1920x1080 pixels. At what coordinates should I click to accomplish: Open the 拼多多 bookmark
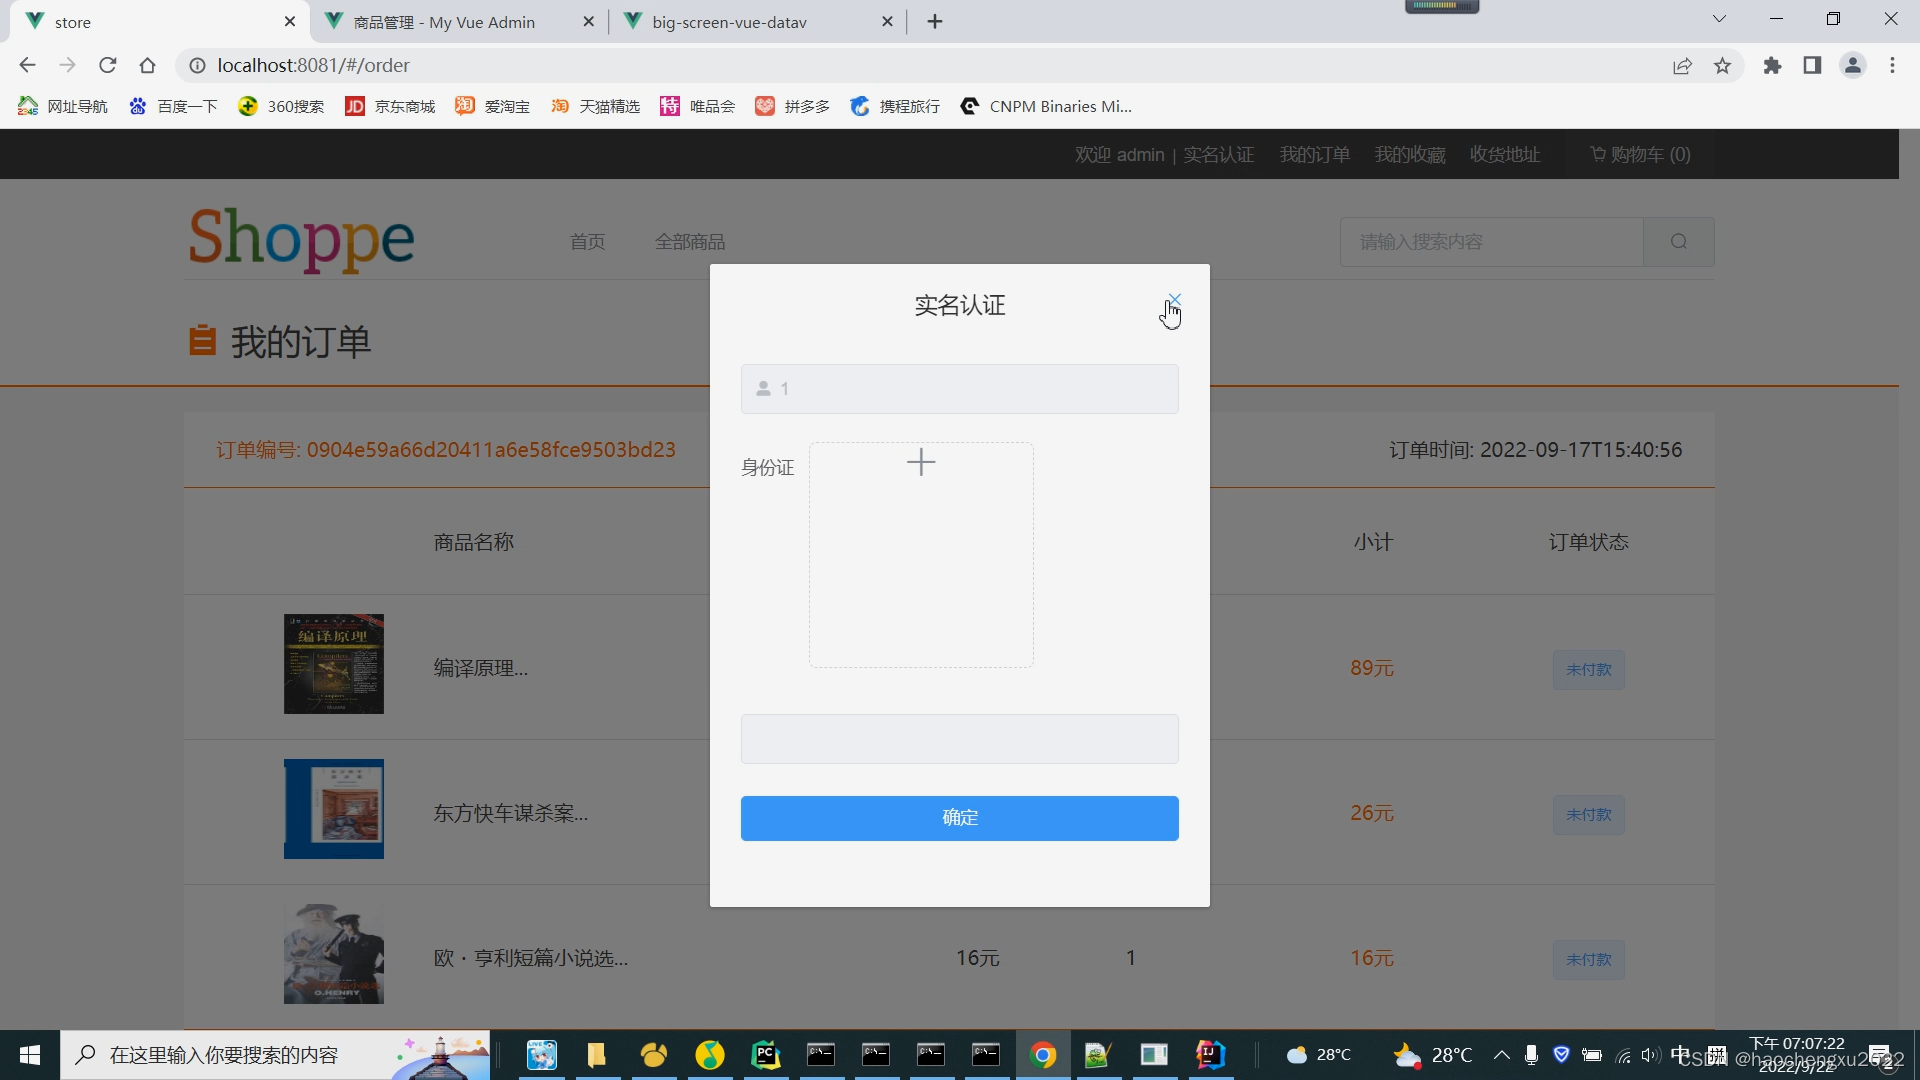(x=792, y=106)
